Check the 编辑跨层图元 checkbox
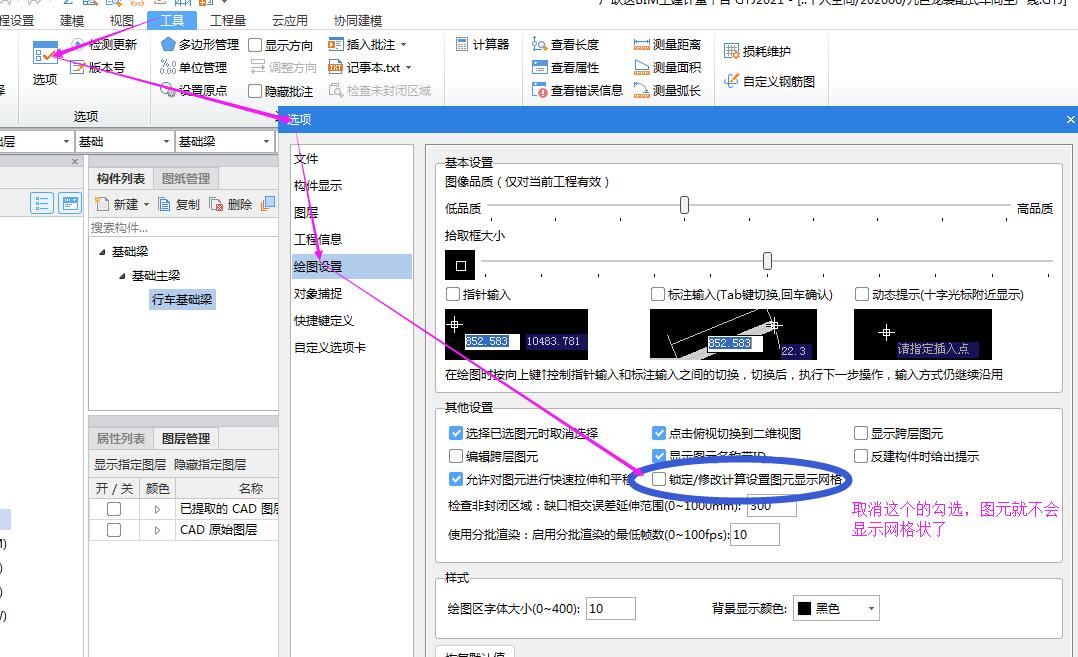The image size is (1078, 657). click(455, 456)
